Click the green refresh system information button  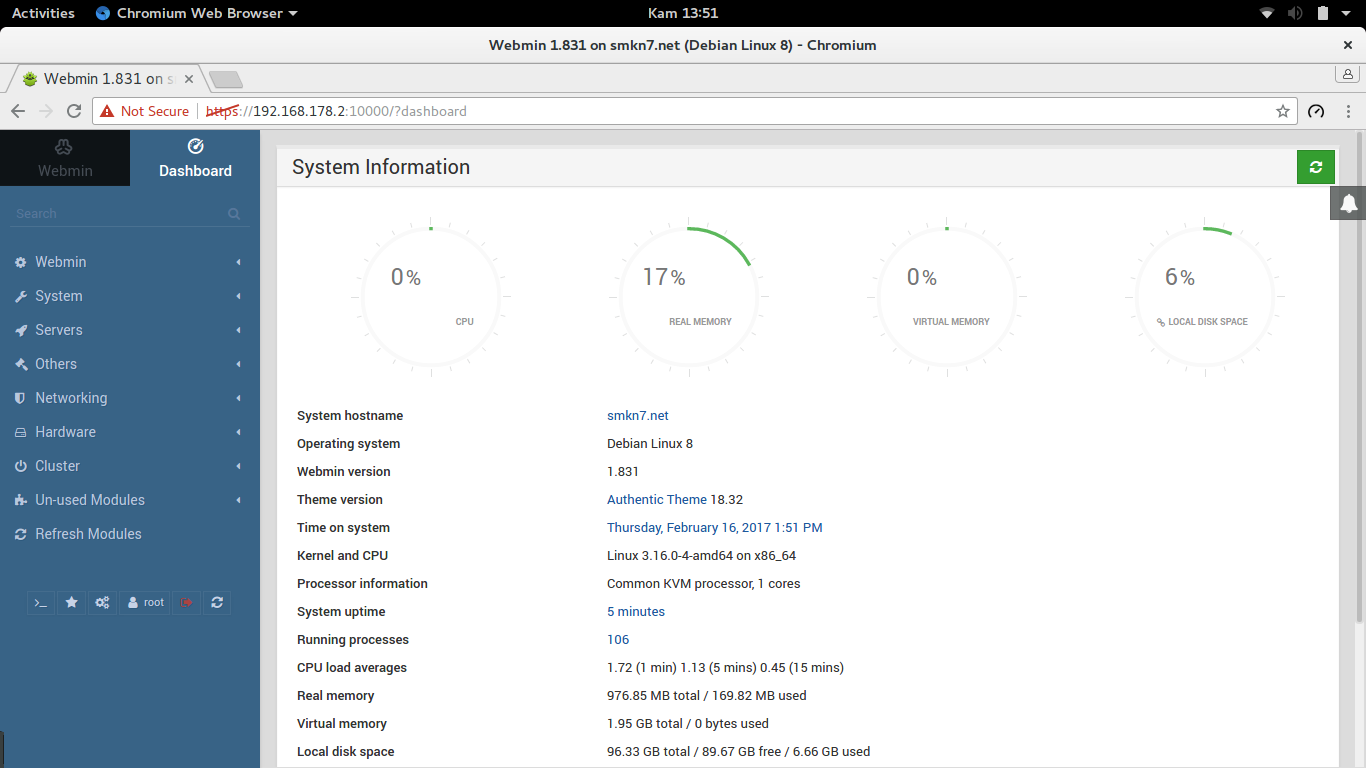coord(1316,167)
